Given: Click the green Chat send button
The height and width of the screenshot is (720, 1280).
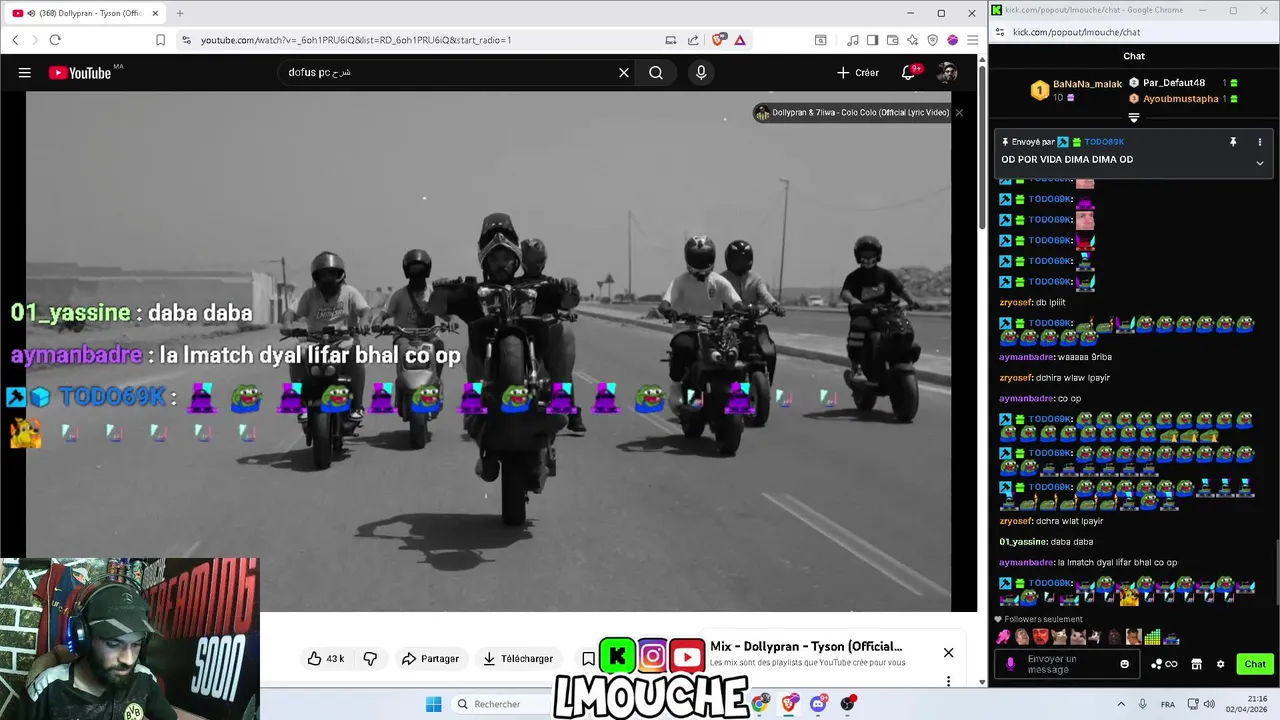Looking at the screenshot, I should 1255,664.
